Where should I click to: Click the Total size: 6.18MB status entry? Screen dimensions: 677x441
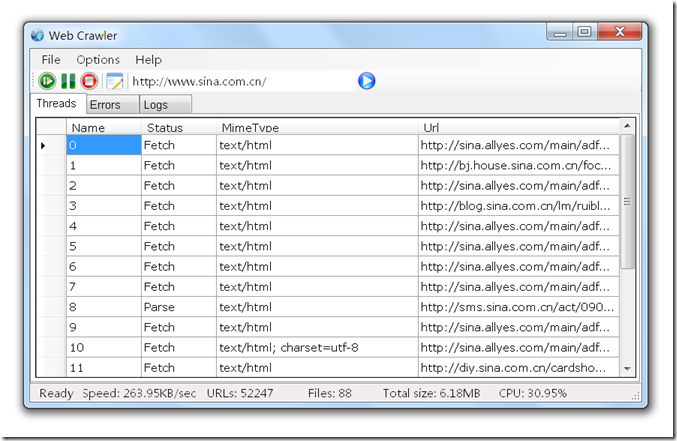coord(431,393)
